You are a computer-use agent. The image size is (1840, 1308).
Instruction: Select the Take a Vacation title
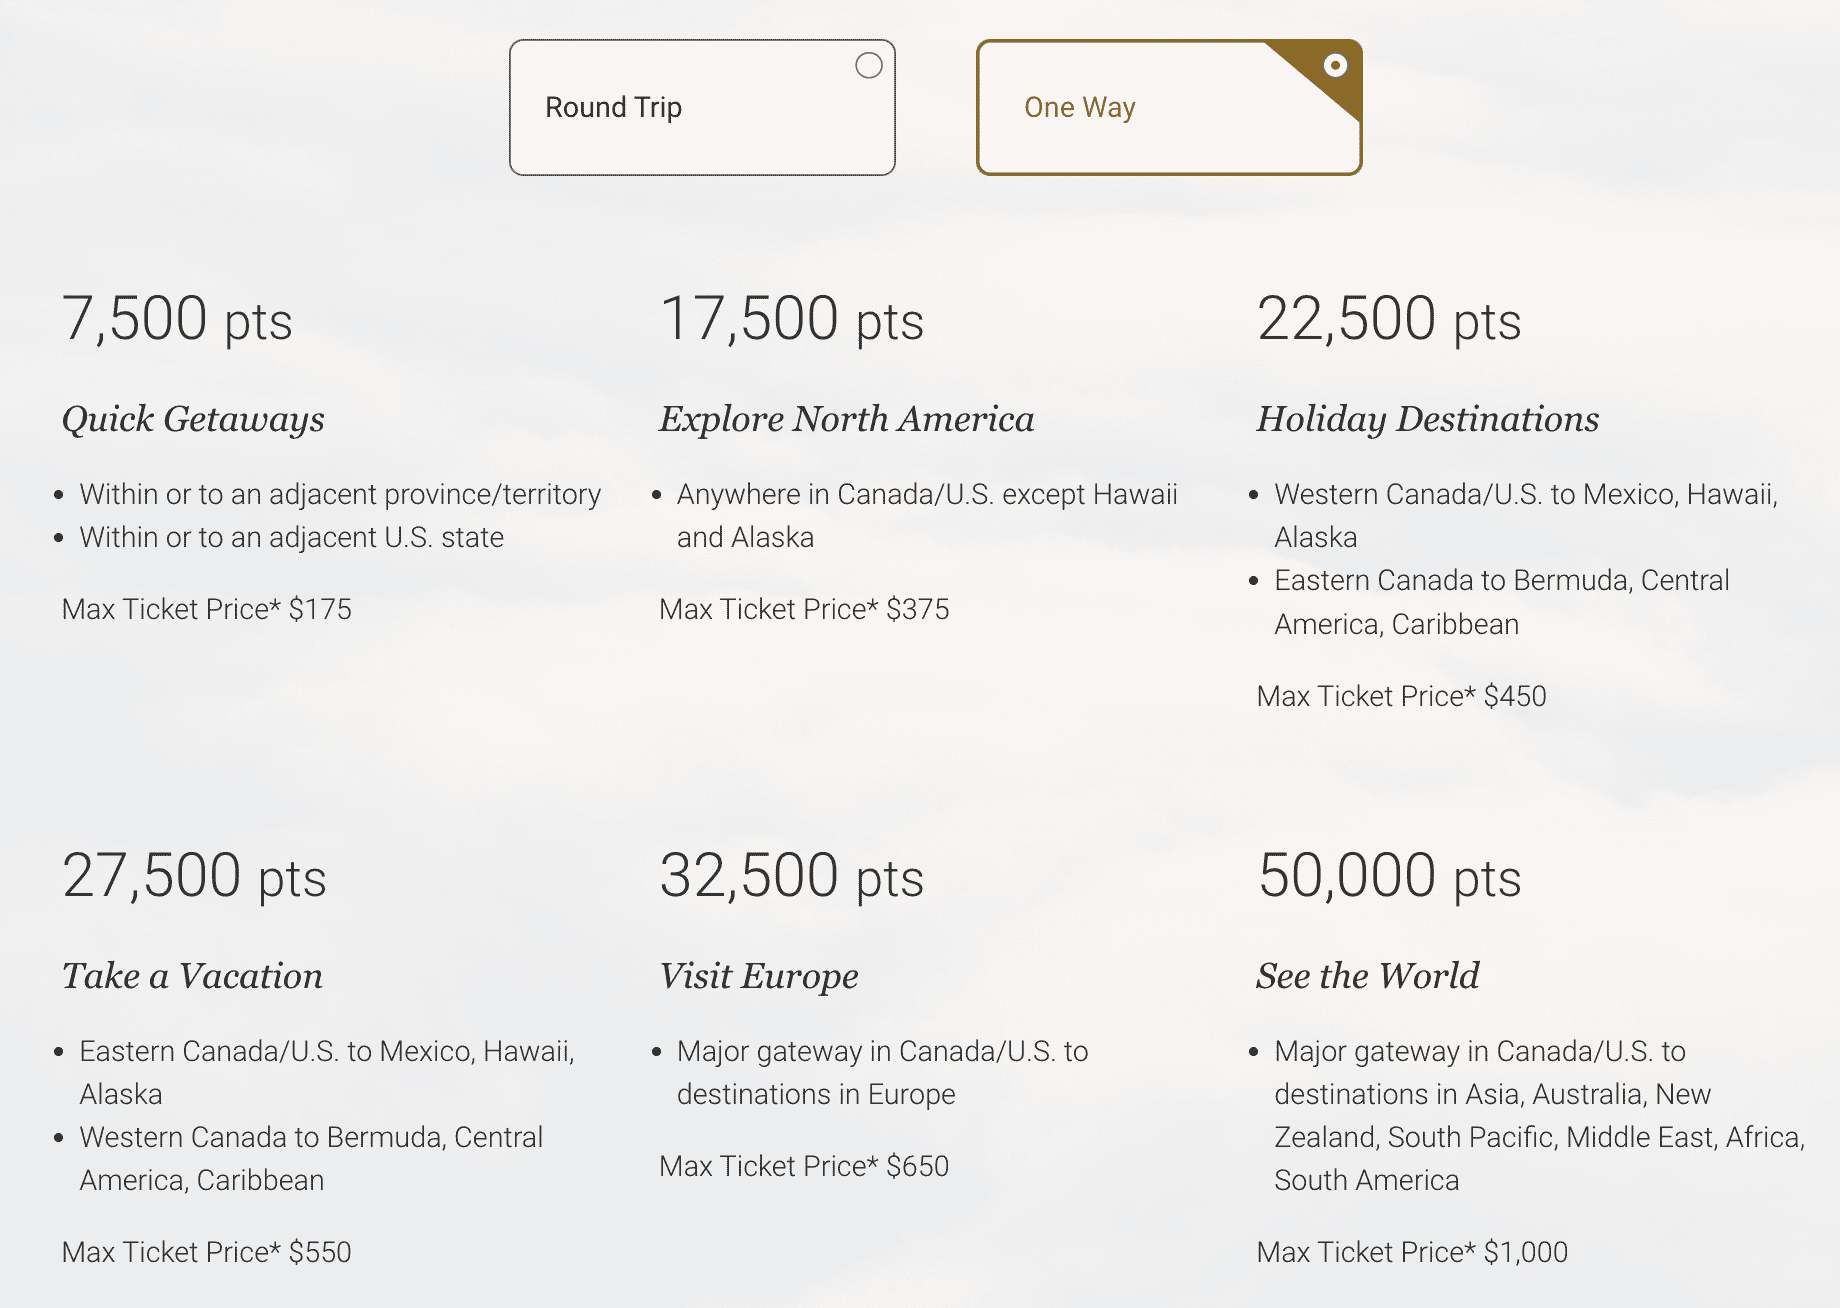[x=192, y=976]
